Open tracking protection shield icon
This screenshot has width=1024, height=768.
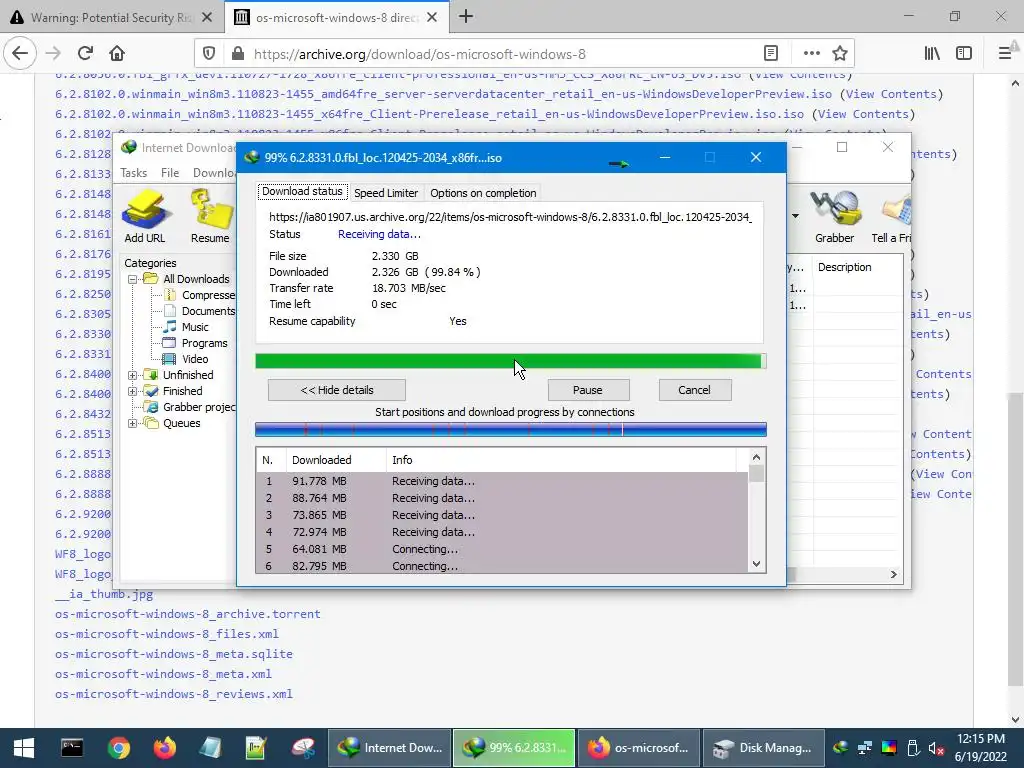coord(209,54)
